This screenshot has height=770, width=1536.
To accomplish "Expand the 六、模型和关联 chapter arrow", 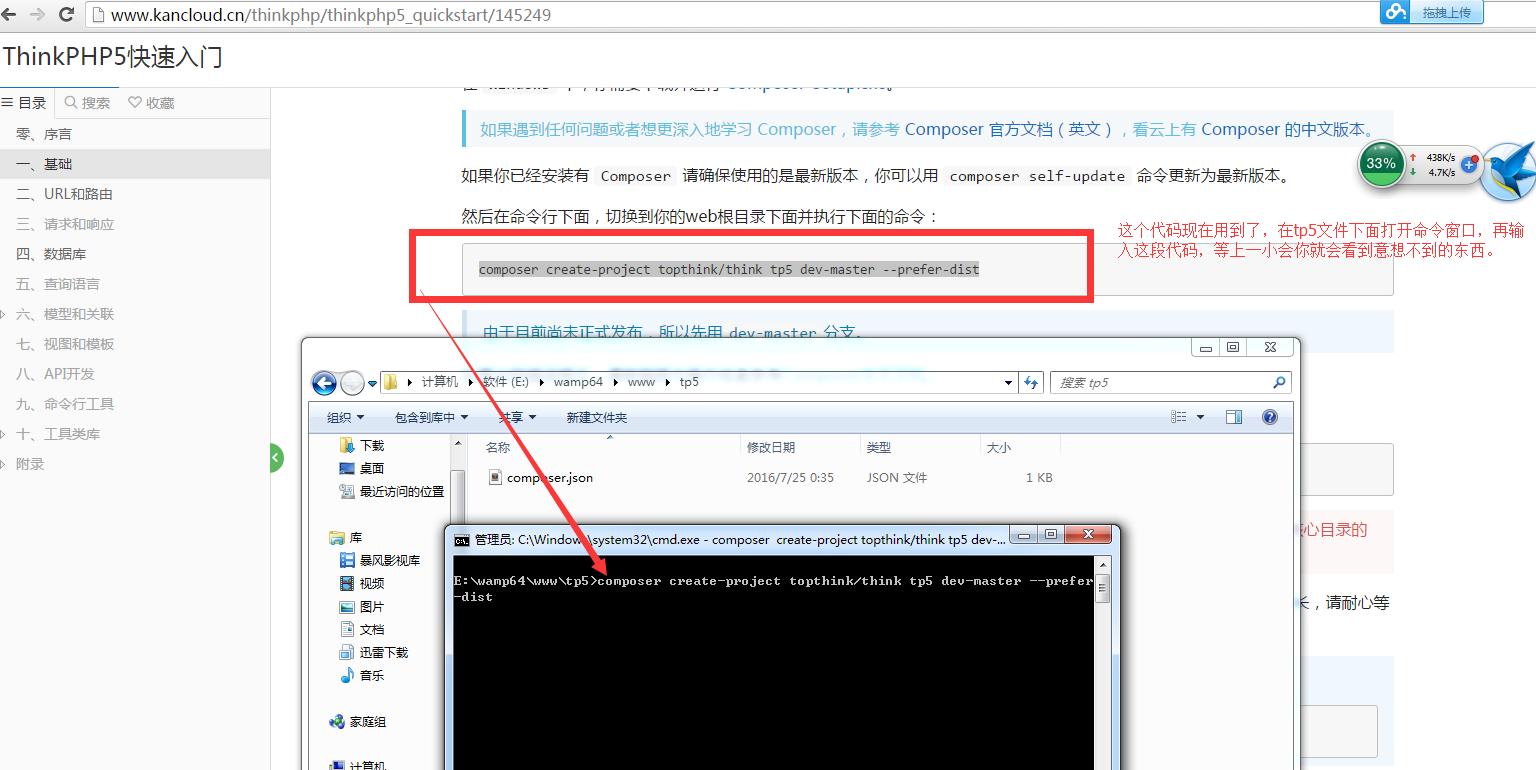I will [x=4, y=314].
